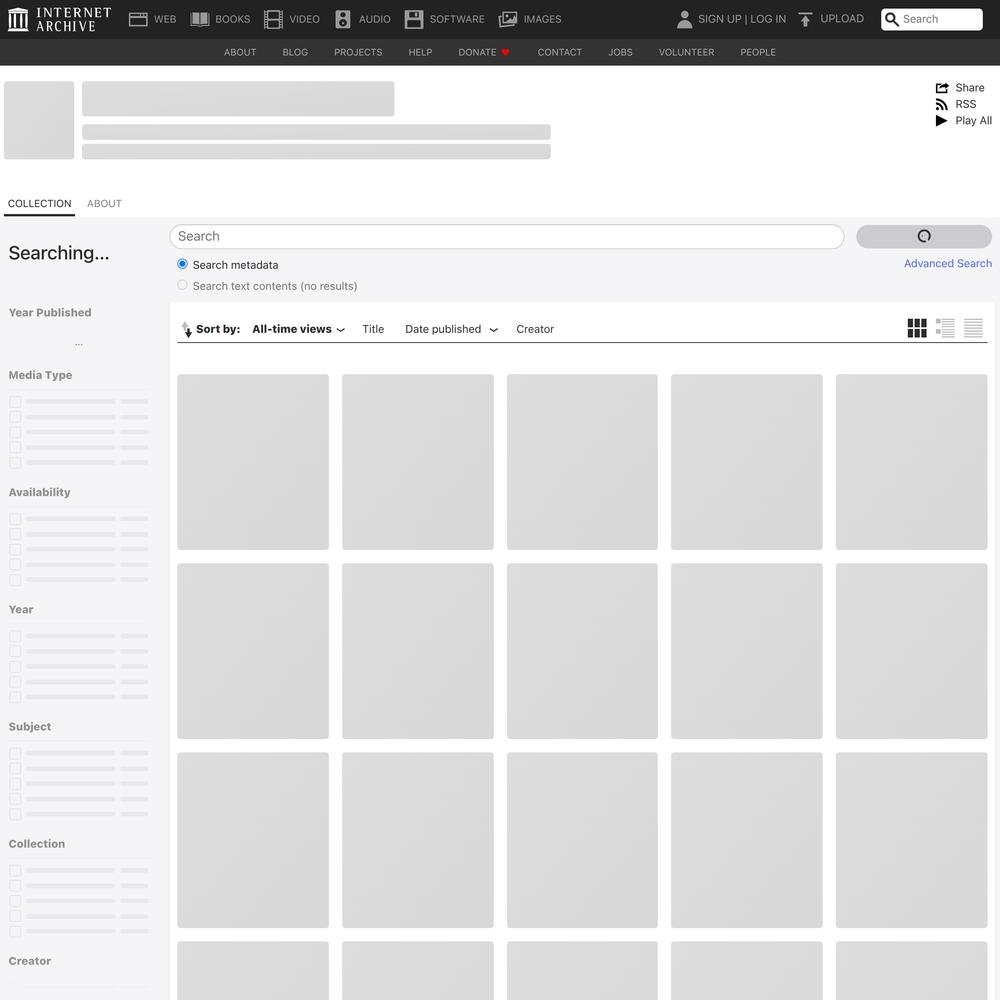The height and width of the screenshot is (1000, 1000).
Task: Select Search text contents radio option
Action: 182,286
